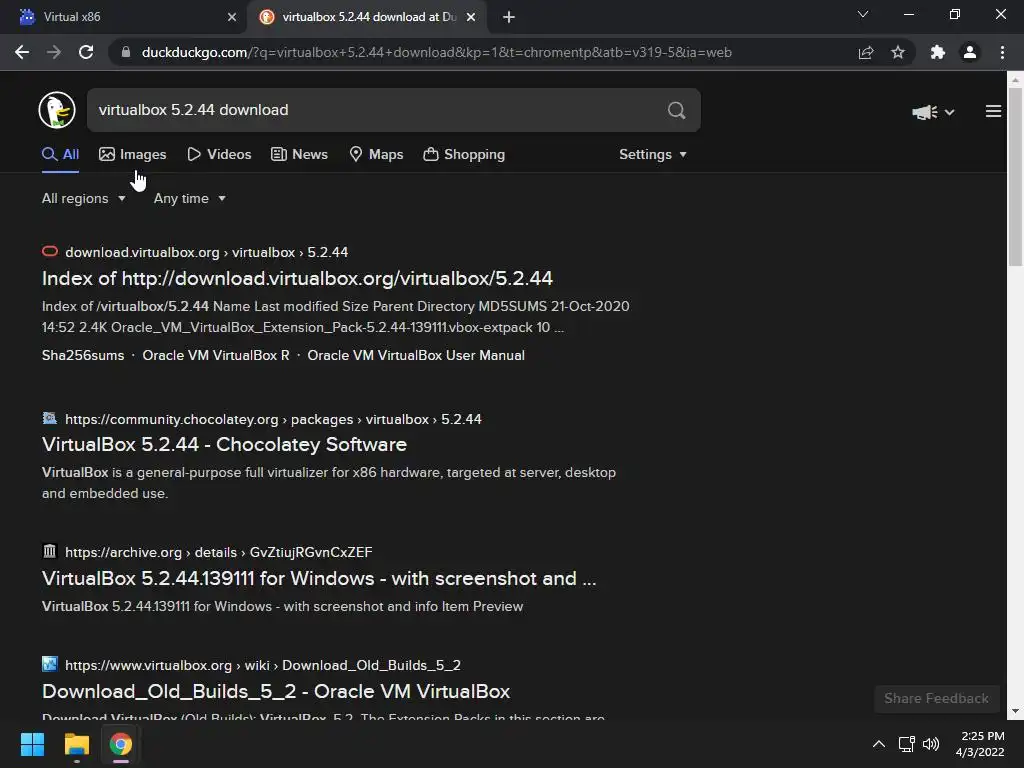Reload the DuckDuckGo page
Viewport: 1024px width, 768px height.
(x=86, y=52)
